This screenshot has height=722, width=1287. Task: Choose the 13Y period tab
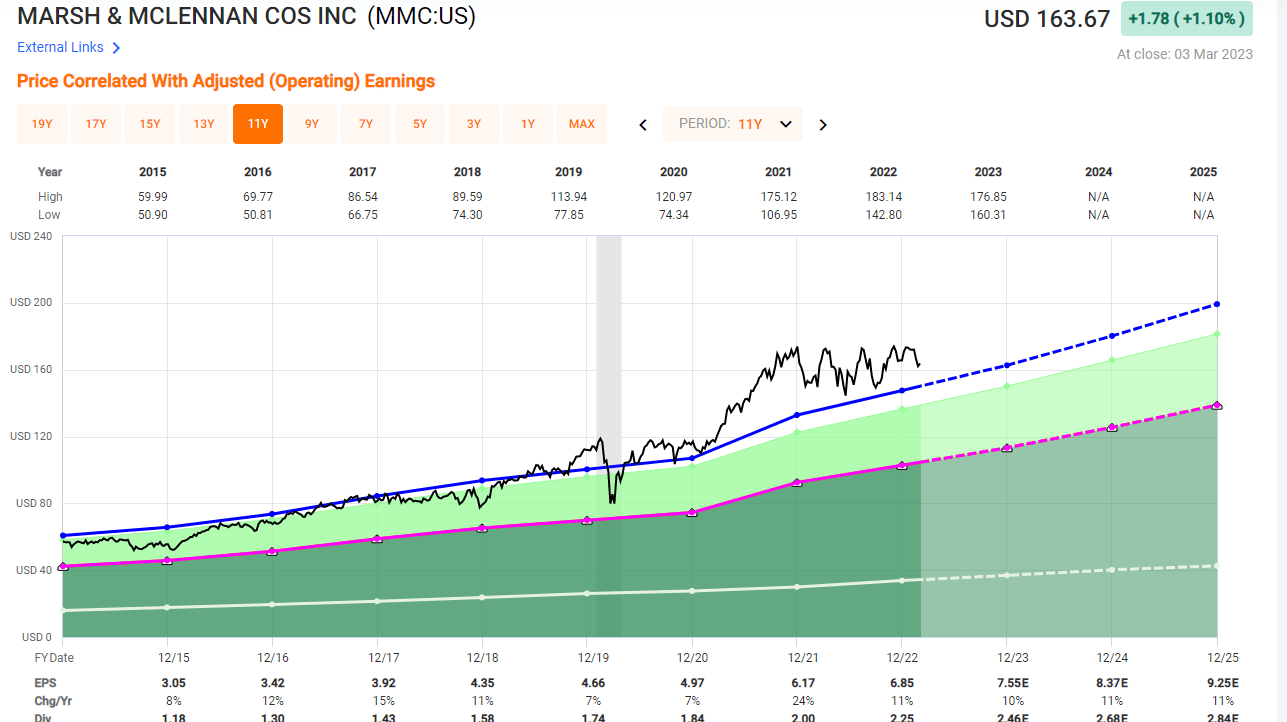[204, 124]
